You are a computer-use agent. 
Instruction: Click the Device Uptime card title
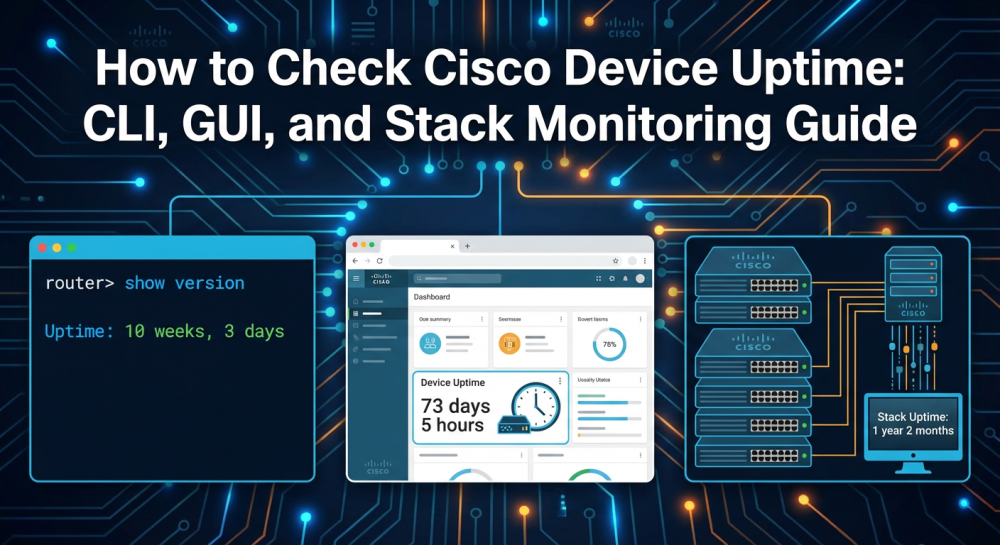tap(453, 382)
